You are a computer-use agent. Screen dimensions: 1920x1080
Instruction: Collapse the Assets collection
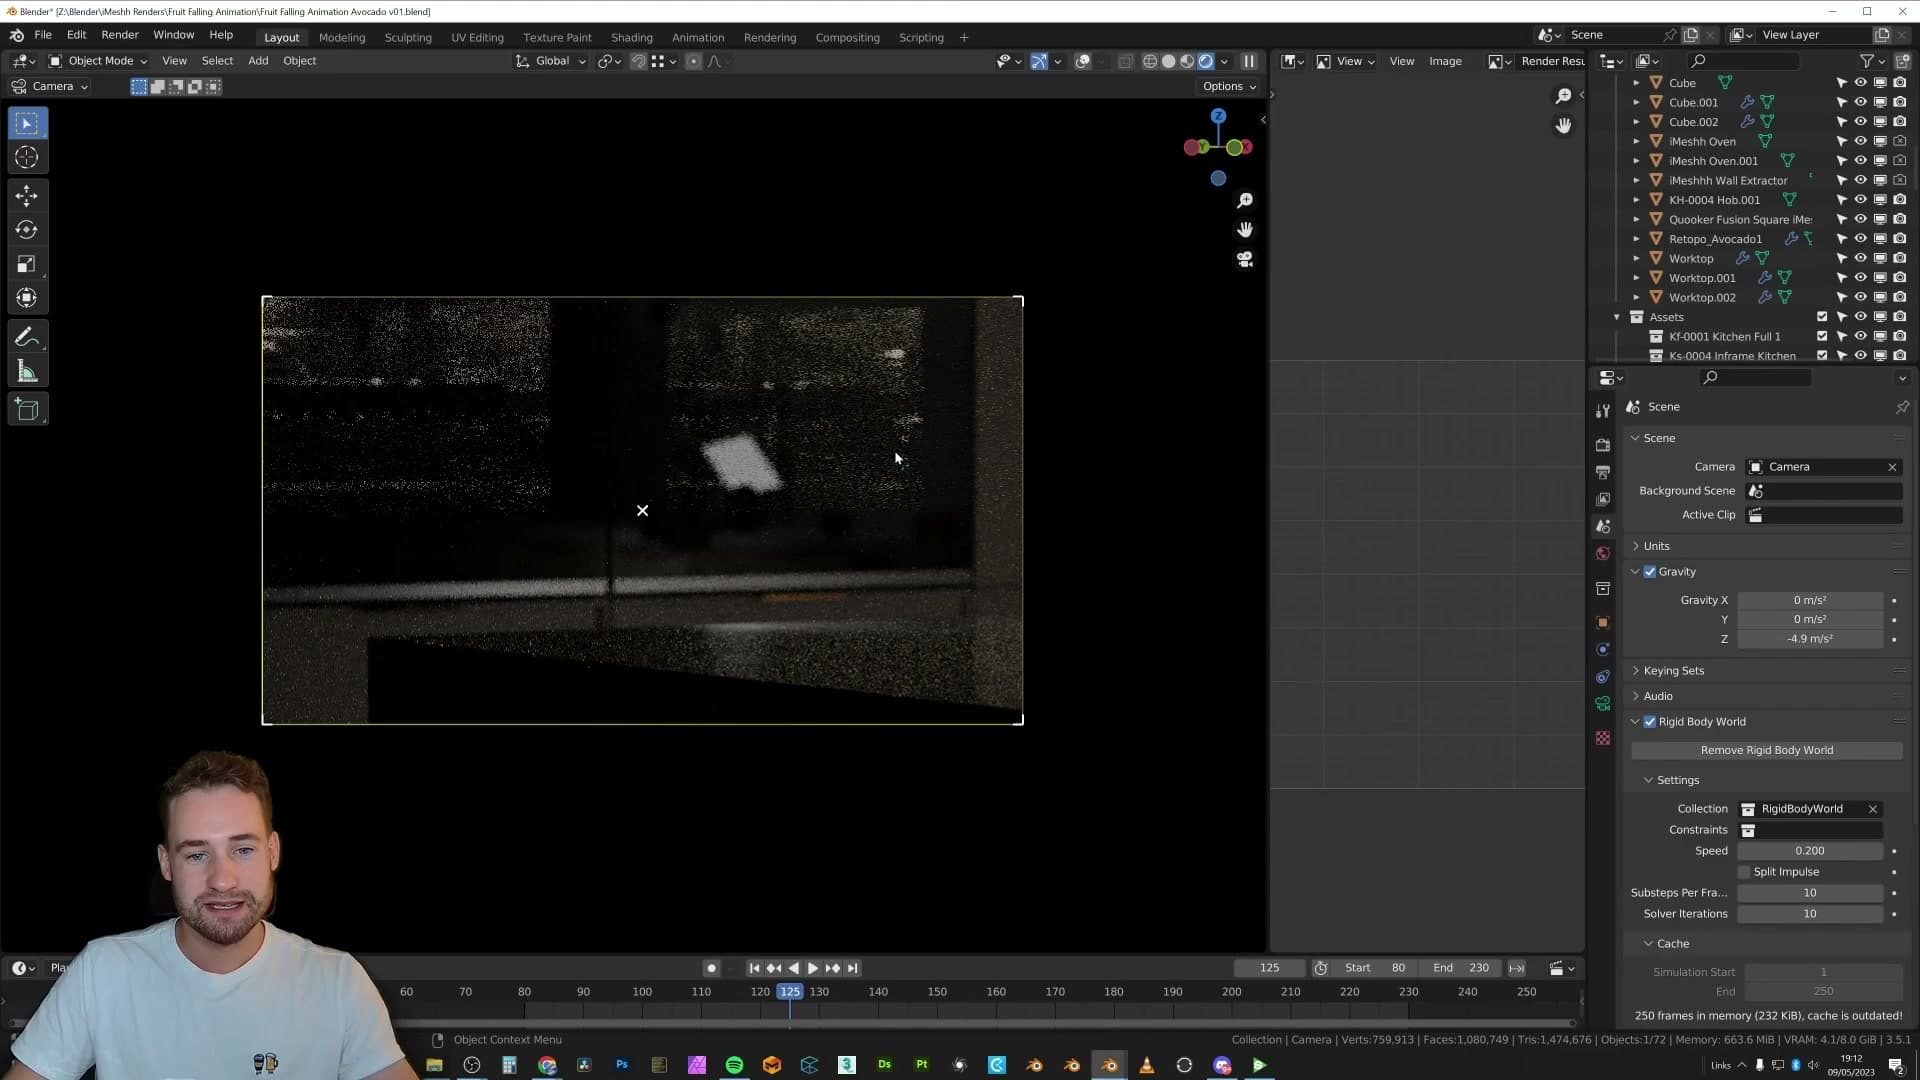(1617, 317)
